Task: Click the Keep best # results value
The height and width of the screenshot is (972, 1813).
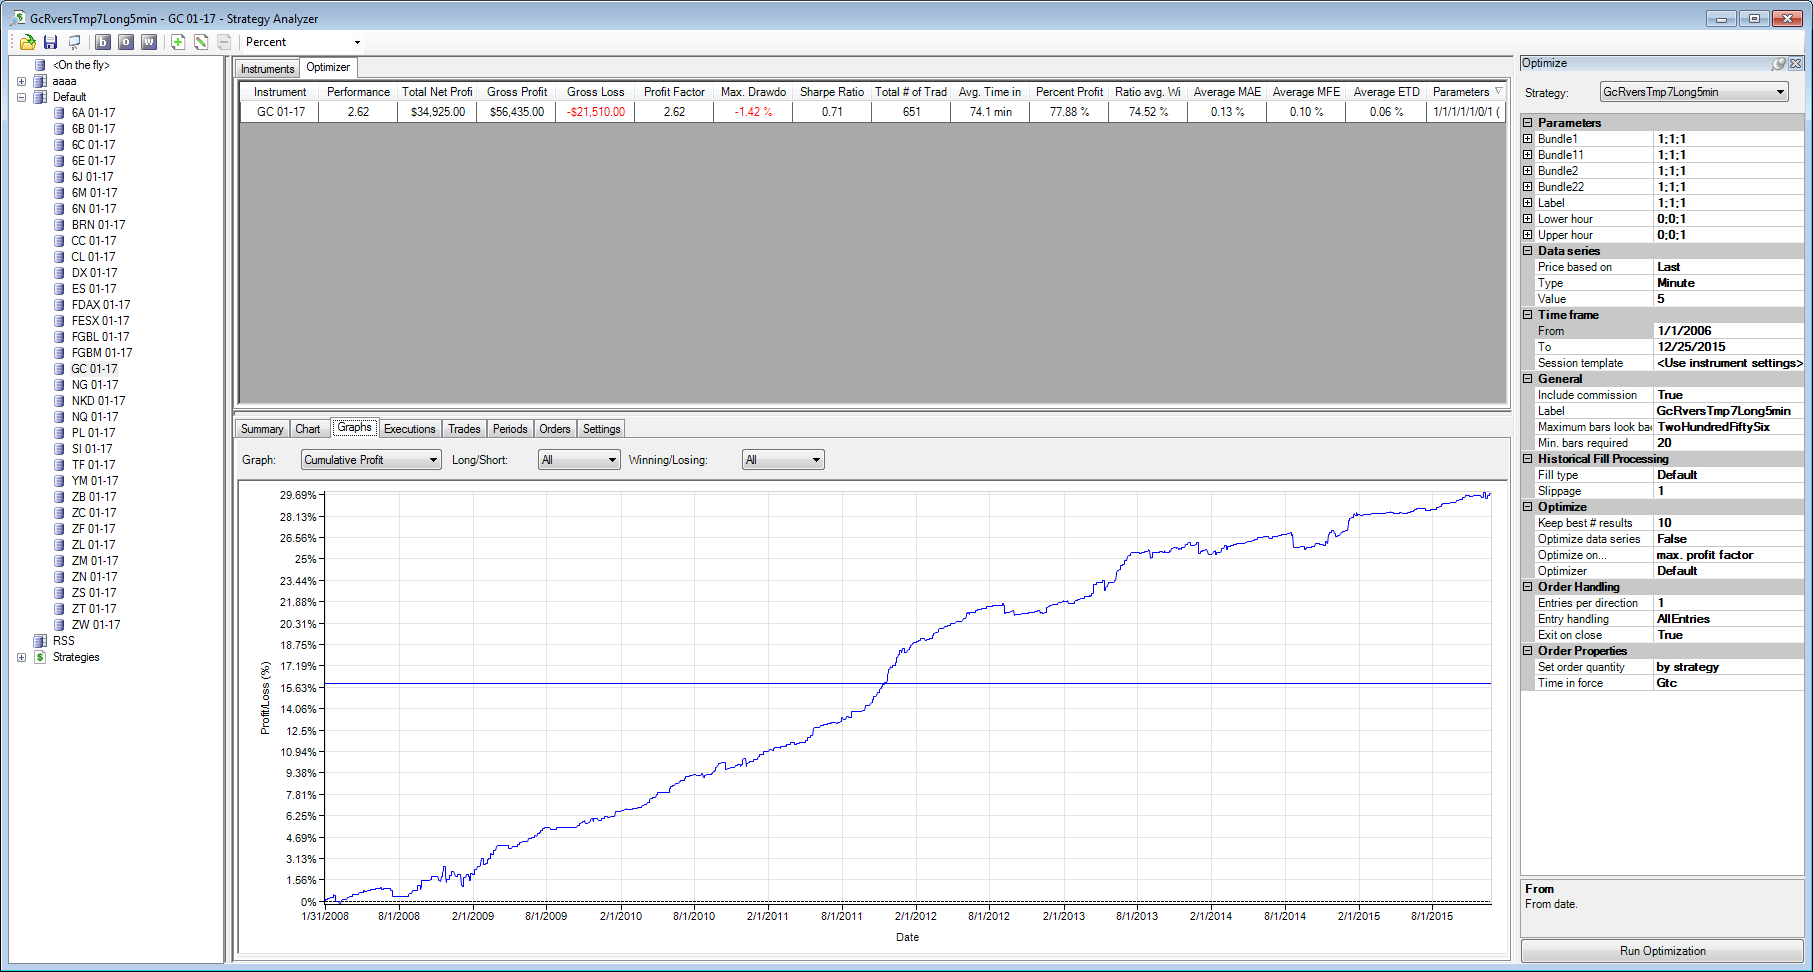Action: pos(1729,523)
